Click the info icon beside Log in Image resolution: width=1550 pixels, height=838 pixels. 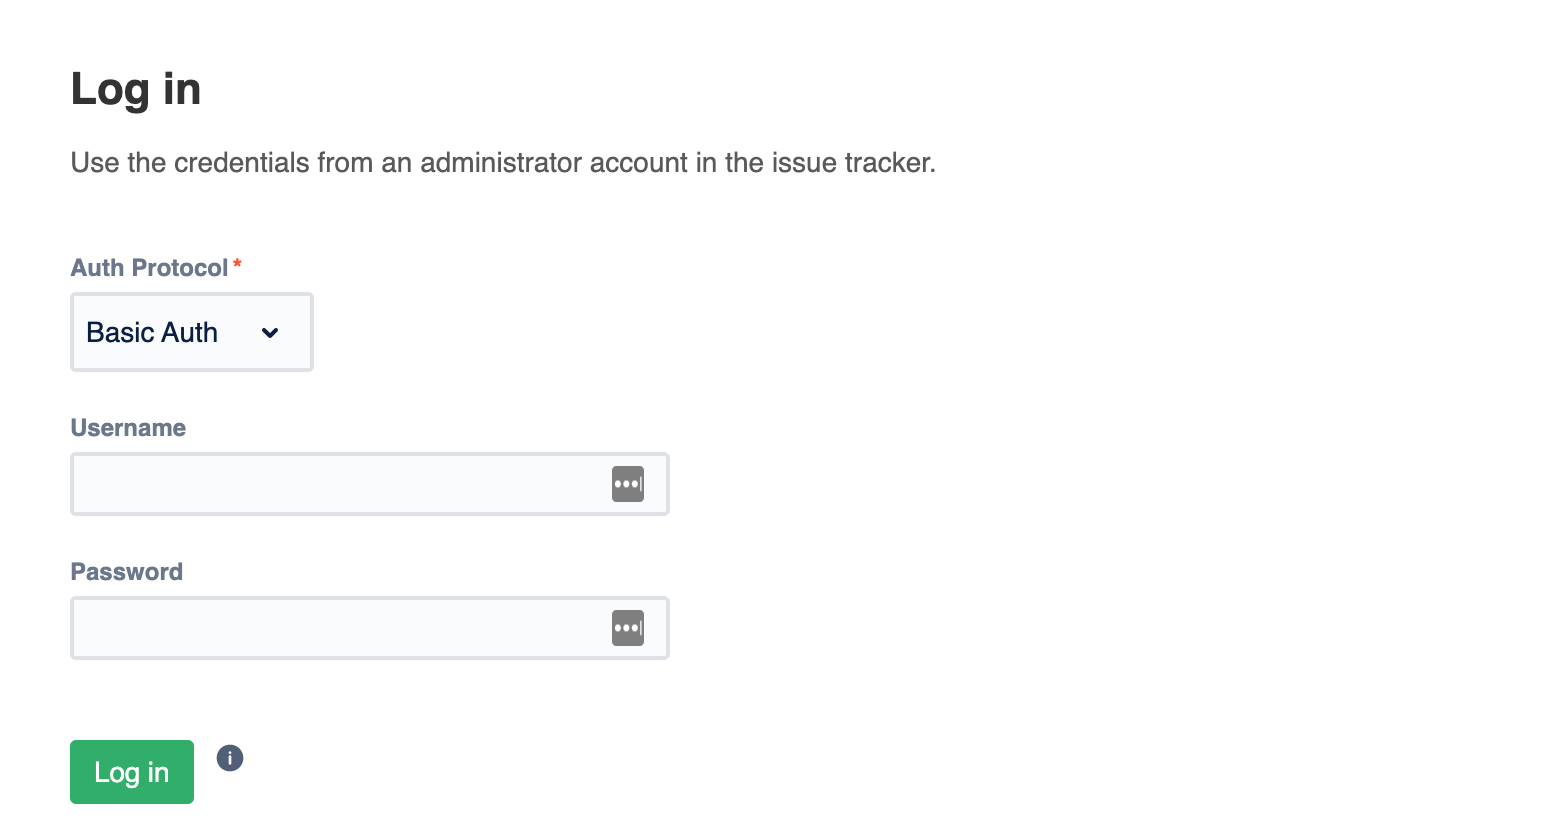pyautogui.click(x=230, y=758)
